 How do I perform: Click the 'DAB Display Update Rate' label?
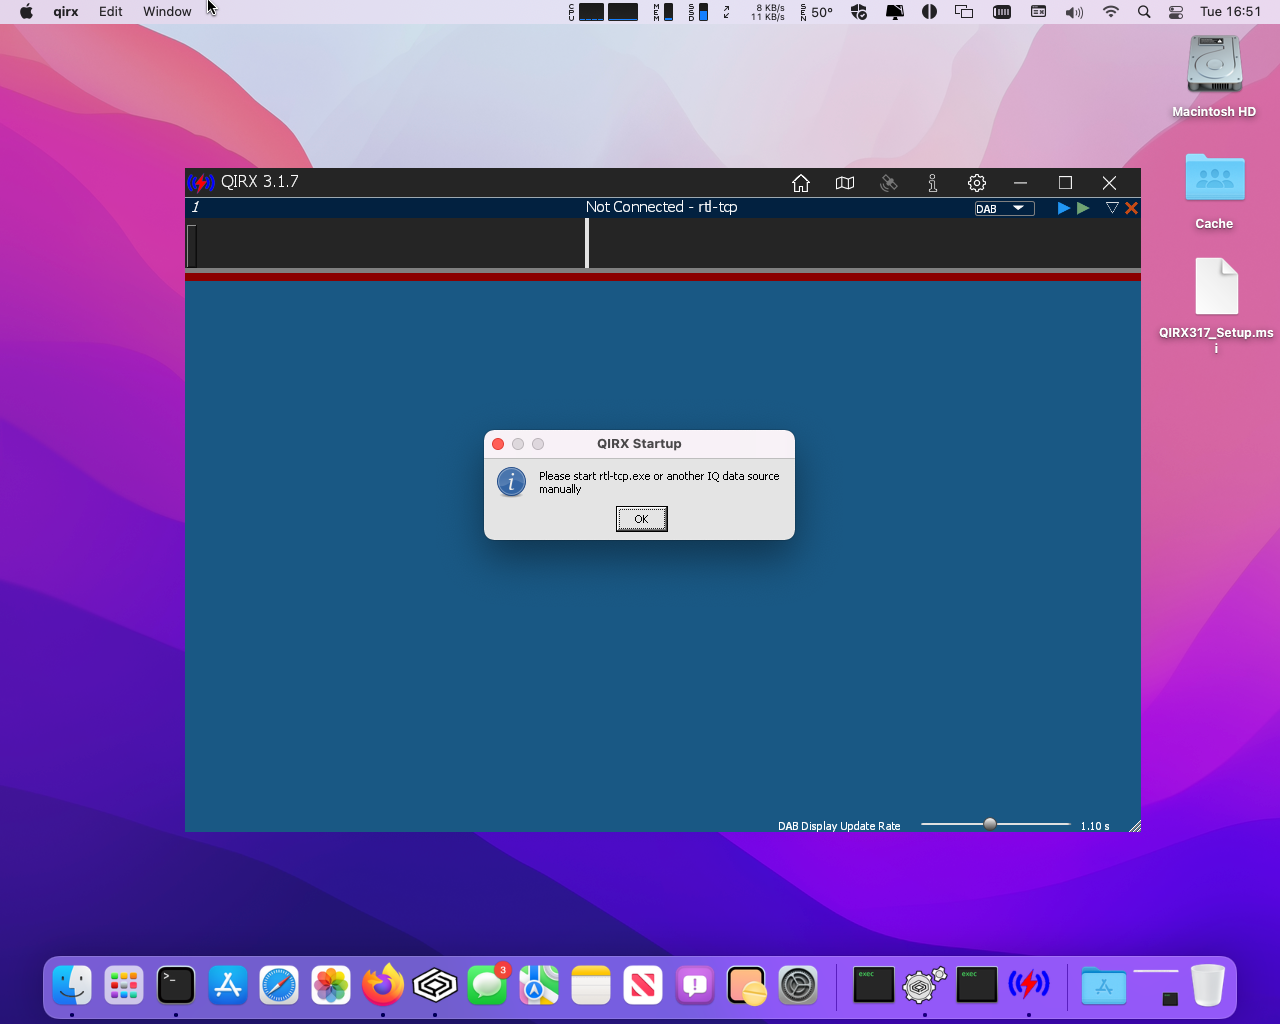(x=839, y=826)
